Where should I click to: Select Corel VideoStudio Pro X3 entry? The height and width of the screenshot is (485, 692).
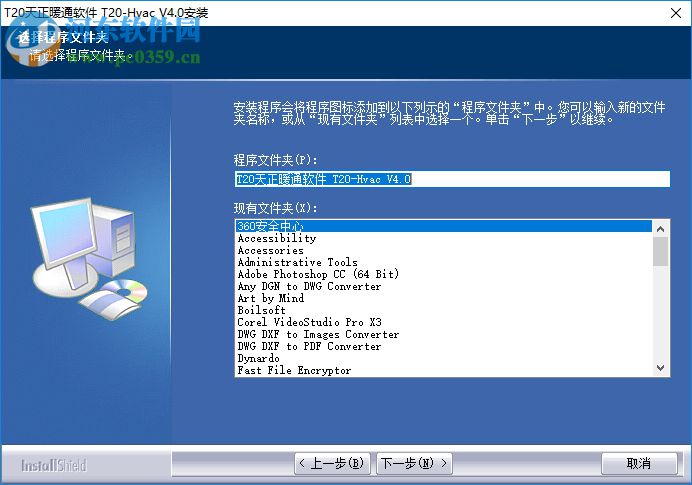pyautogui.click(x=444, y=322)
